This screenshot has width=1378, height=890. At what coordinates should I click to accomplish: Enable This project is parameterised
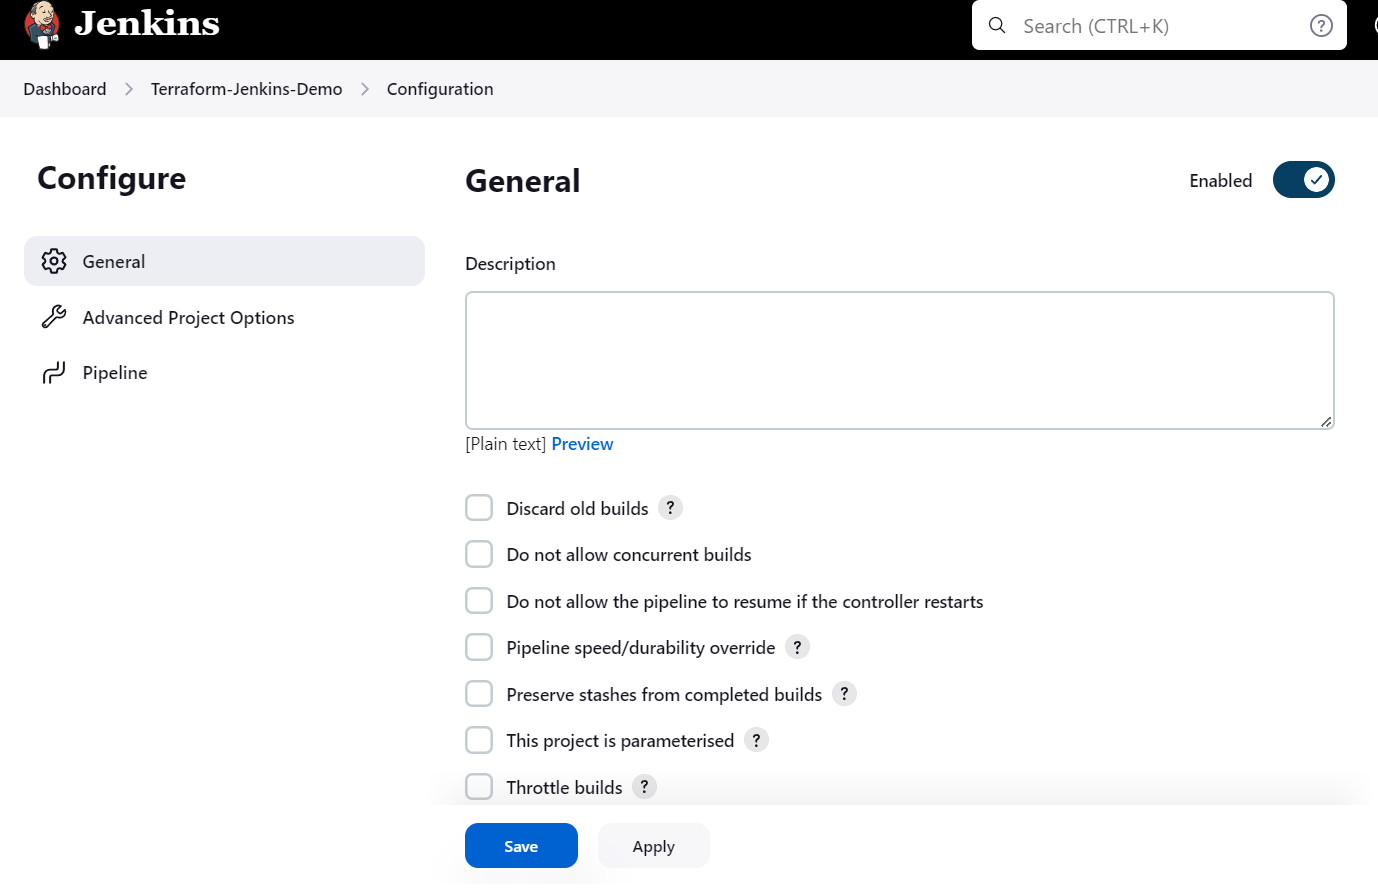pos(479,740)
